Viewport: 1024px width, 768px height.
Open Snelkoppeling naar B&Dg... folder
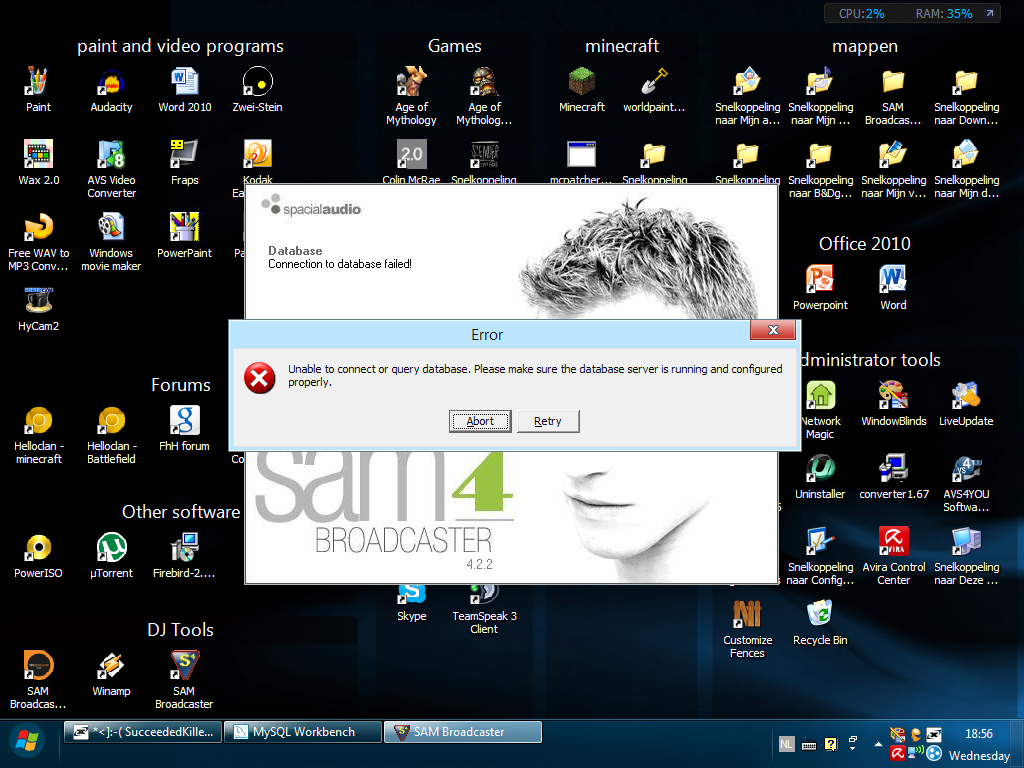pyautogui.click(x=820, y=168)
